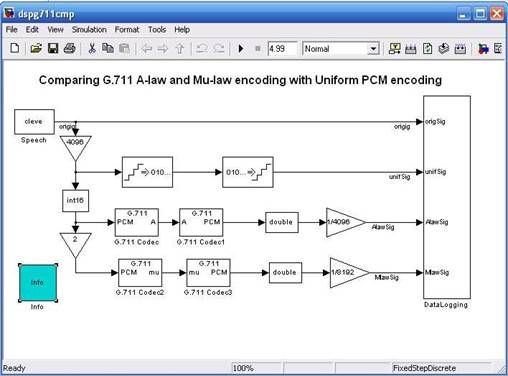Viewport: 508px width, 376px height.
Task: Expand the Normal simulation mode dropdown
Action: [373, 49]
